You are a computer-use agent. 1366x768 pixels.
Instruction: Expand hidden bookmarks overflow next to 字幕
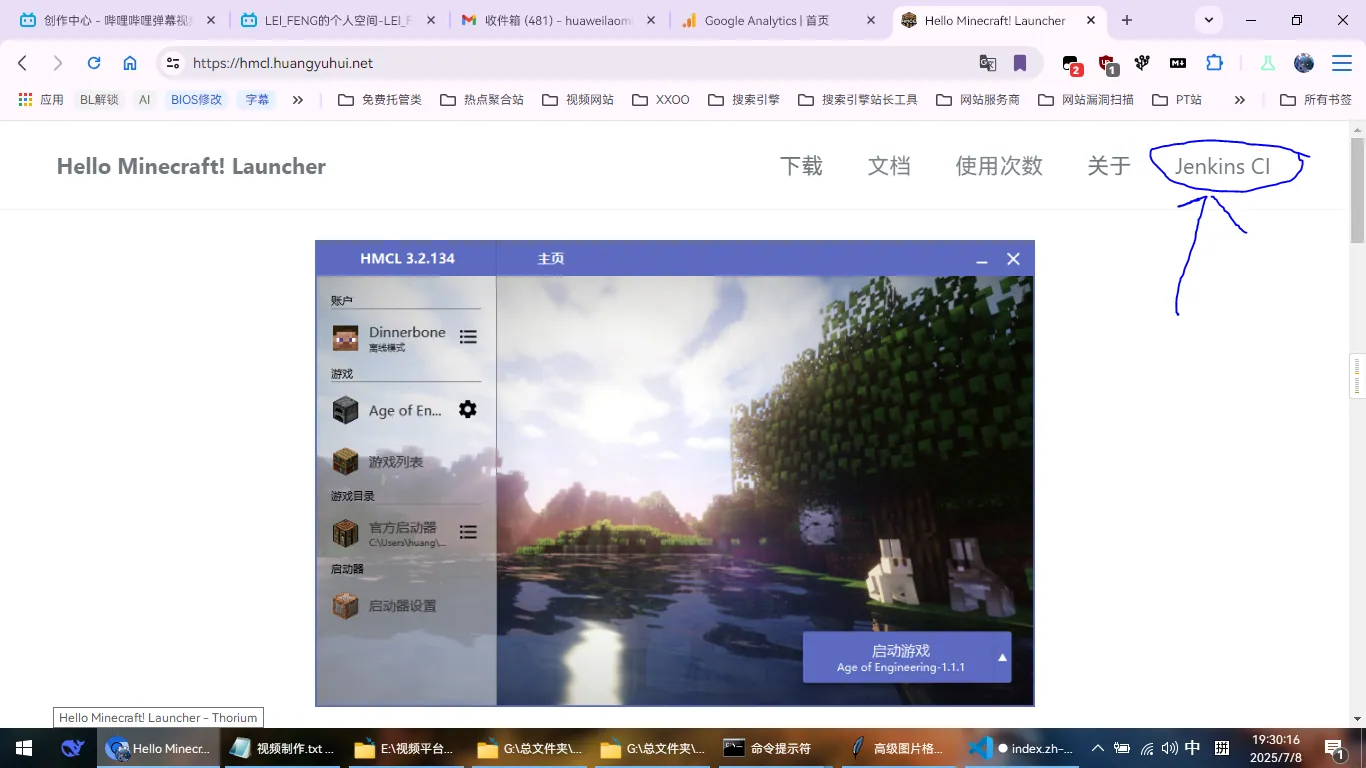(x=297, y=100)
